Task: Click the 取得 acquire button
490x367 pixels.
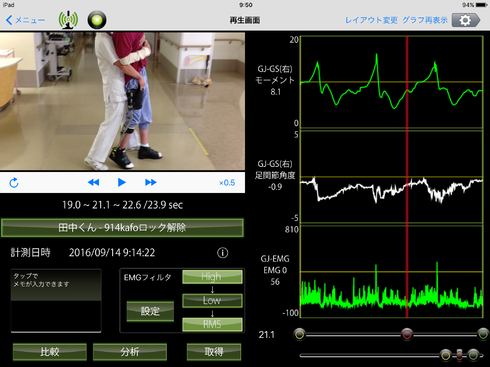Action: [x=214, y=352]
